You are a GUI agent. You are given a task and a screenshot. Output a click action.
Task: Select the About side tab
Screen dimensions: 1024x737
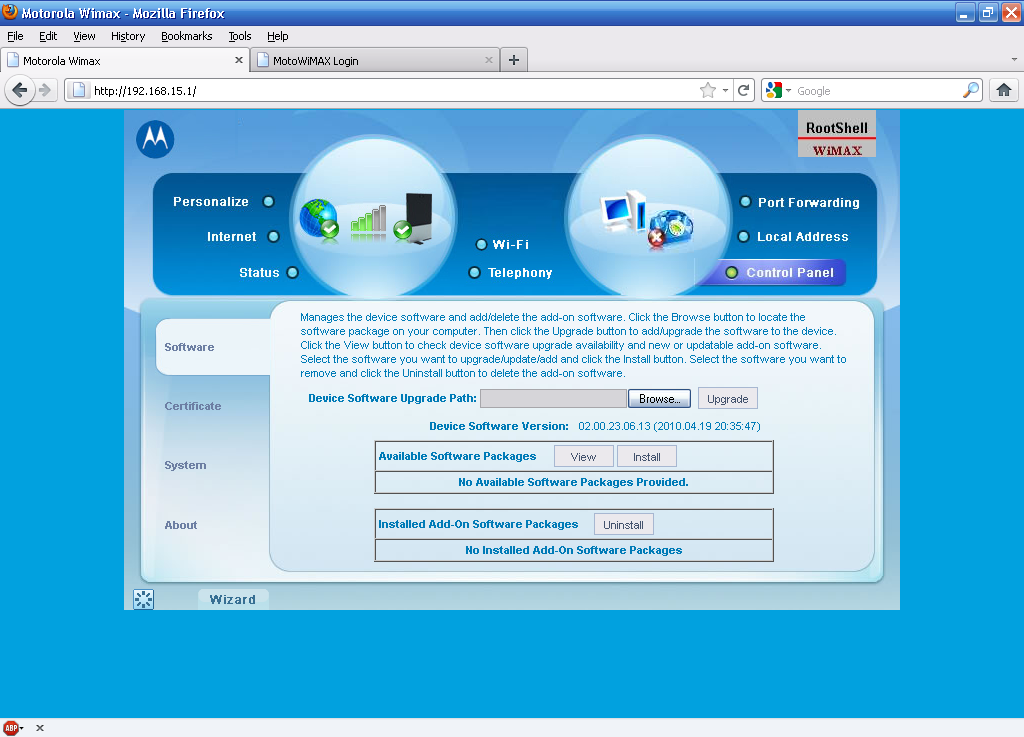click(x=181, y=525)
